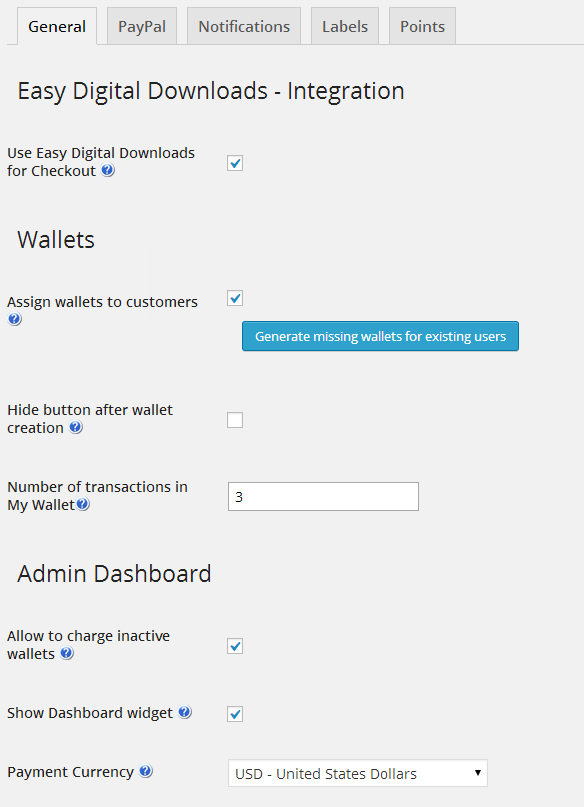The width and height of the screenshot is (584, 807).
Task: Click help icon for inactive wallets option
Action: click(x=67, y=653)
